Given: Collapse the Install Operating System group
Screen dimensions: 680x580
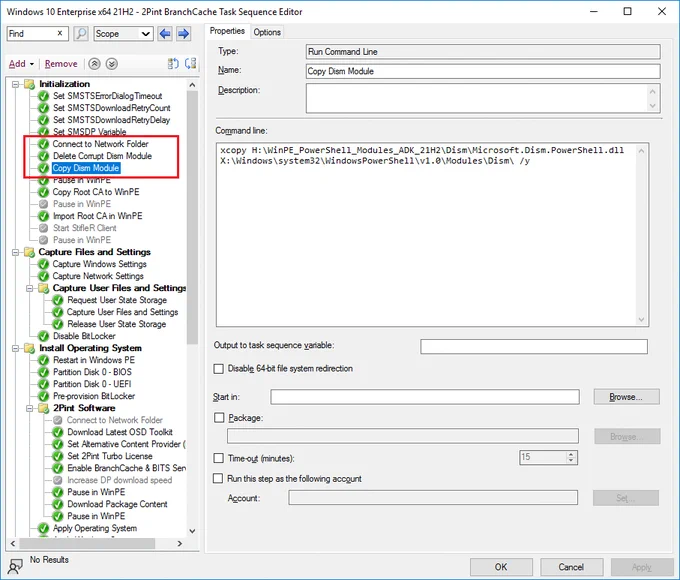Looking at the screenshot, I should (16, 348).
